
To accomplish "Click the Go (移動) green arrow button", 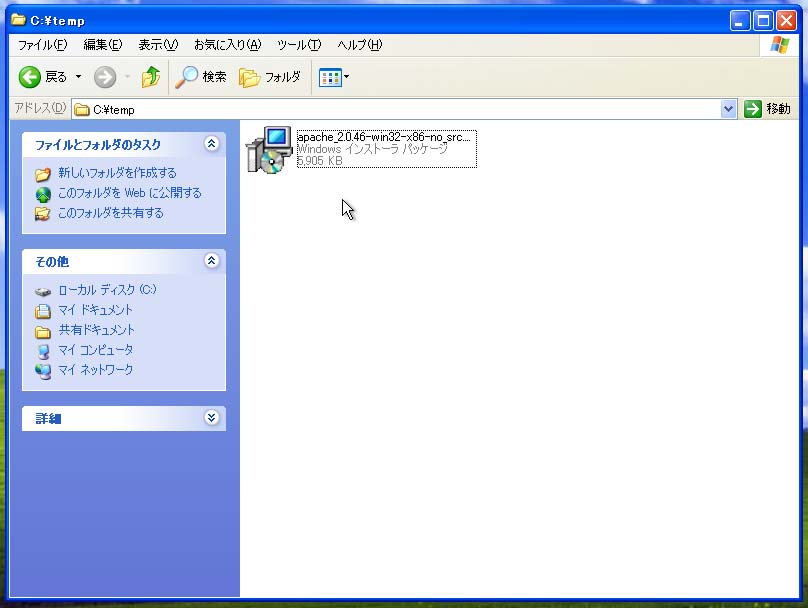I will click(x=753, y=109).
